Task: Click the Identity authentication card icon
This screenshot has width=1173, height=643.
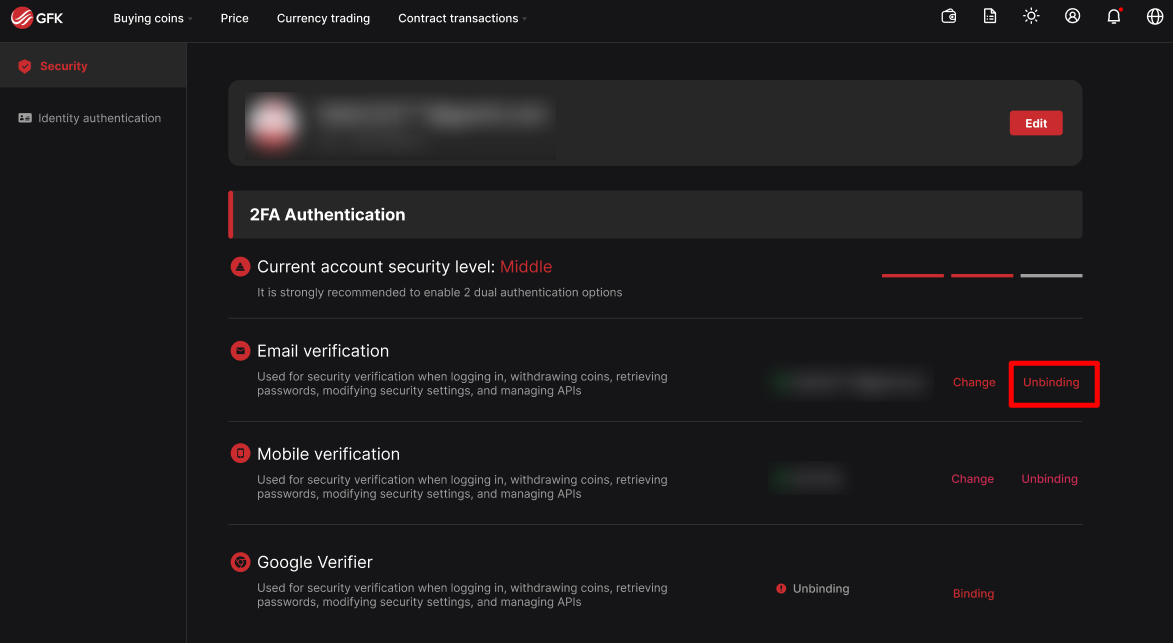Action: [x=25, y=118]
